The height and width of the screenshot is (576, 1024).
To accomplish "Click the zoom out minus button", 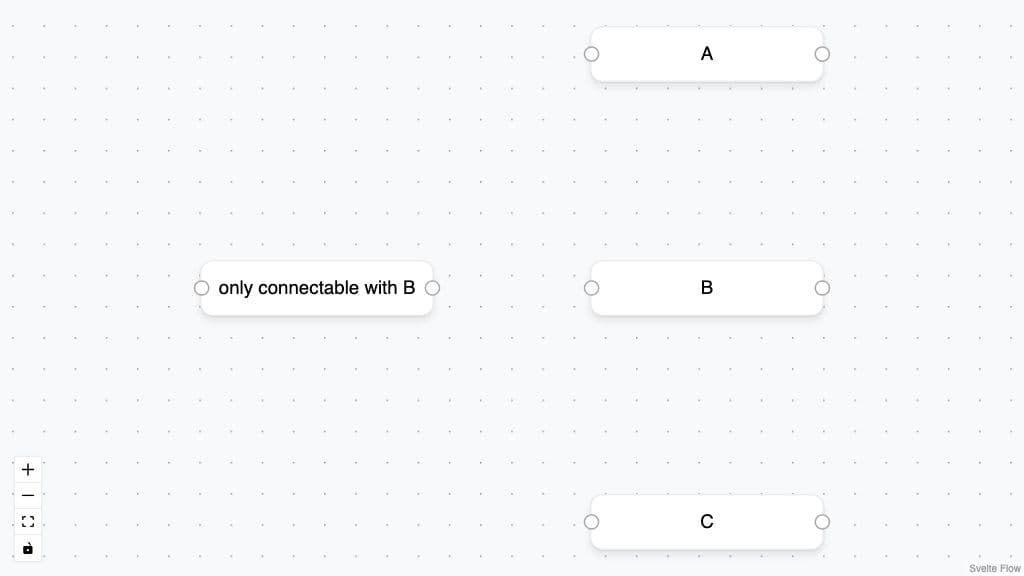I will click(27, 496).
